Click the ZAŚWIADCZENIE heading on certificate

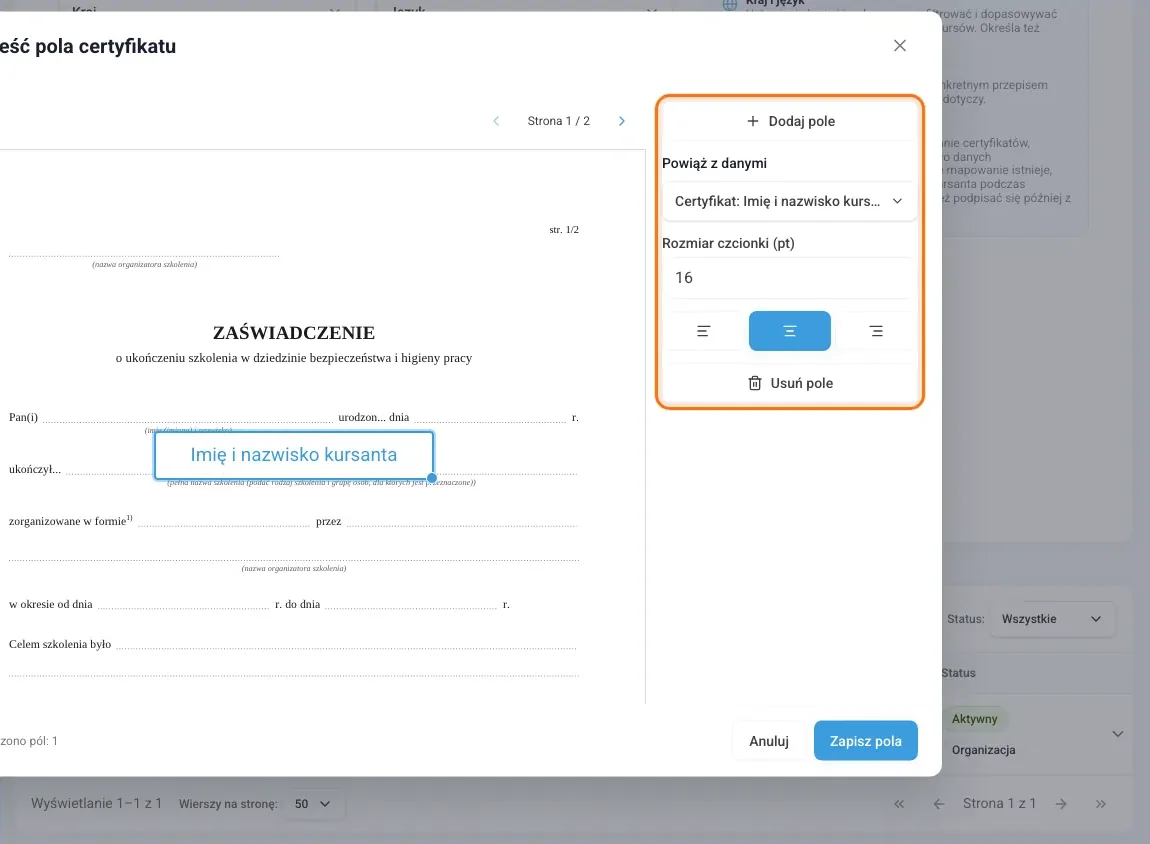click(294, 333)
